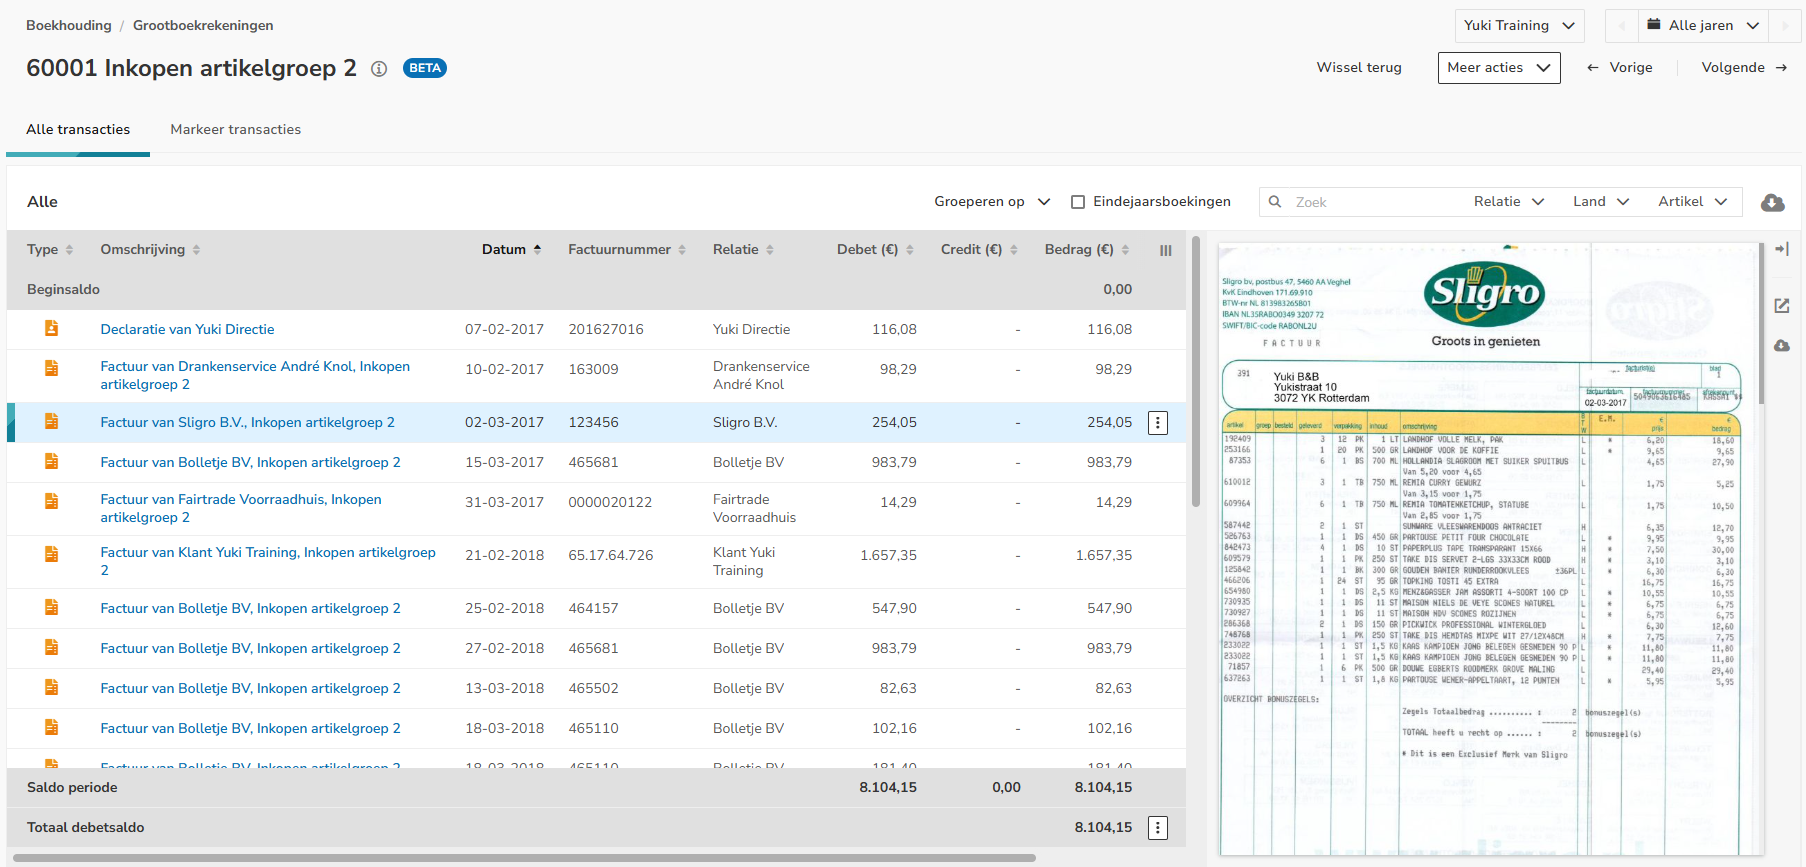Open the column settings icon in table header
This screenshot has height=867, width=1806.
(x=1165, y=251)
